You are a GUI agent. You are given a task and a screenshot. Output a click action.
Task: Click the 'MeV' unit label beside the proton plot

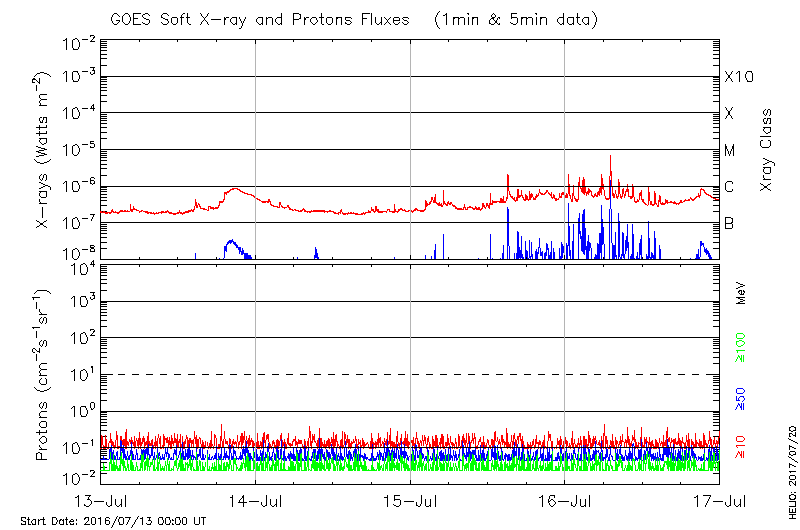741,294
